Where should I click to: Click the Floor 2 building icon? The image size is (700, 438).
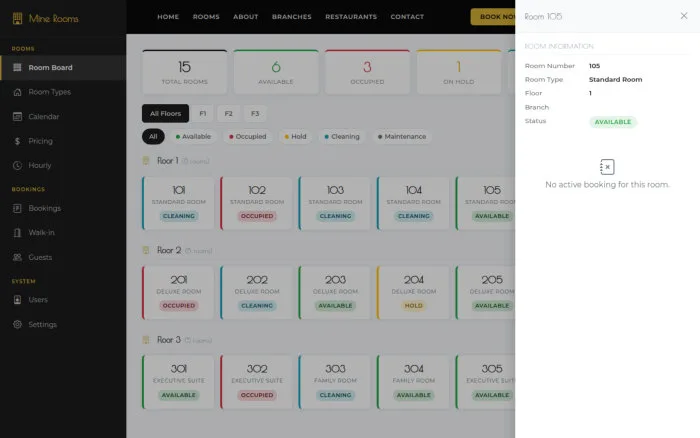pyautogui.click(x=146, y=250)
